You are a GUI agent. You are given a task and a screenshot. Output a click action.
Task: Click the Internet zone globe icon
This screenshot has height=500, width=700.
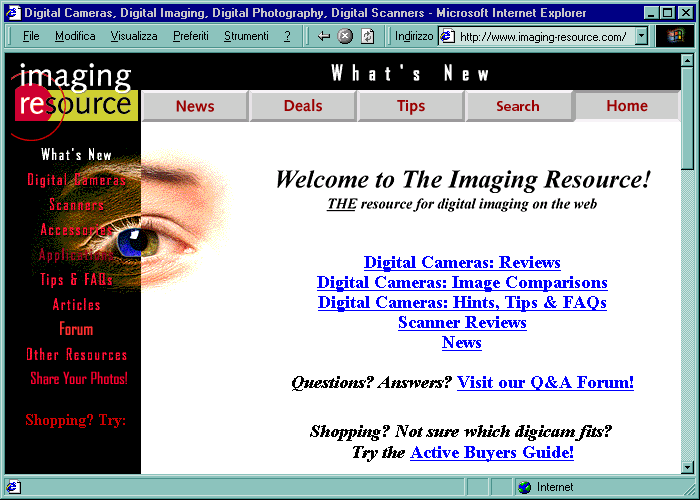pyautogui.click(x=524, y=487)
